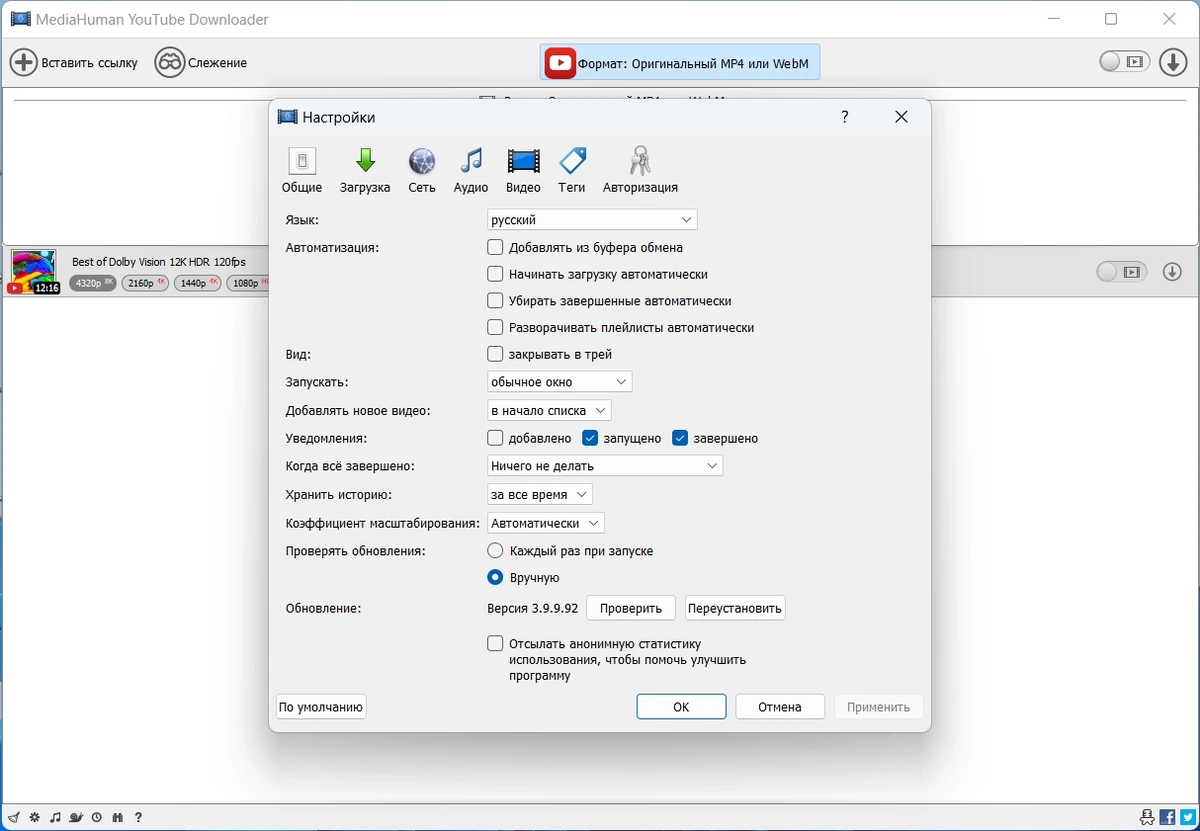
Task: Click the Формат: Оригинальный MP4 или WebM button
Action: (680, 64)
